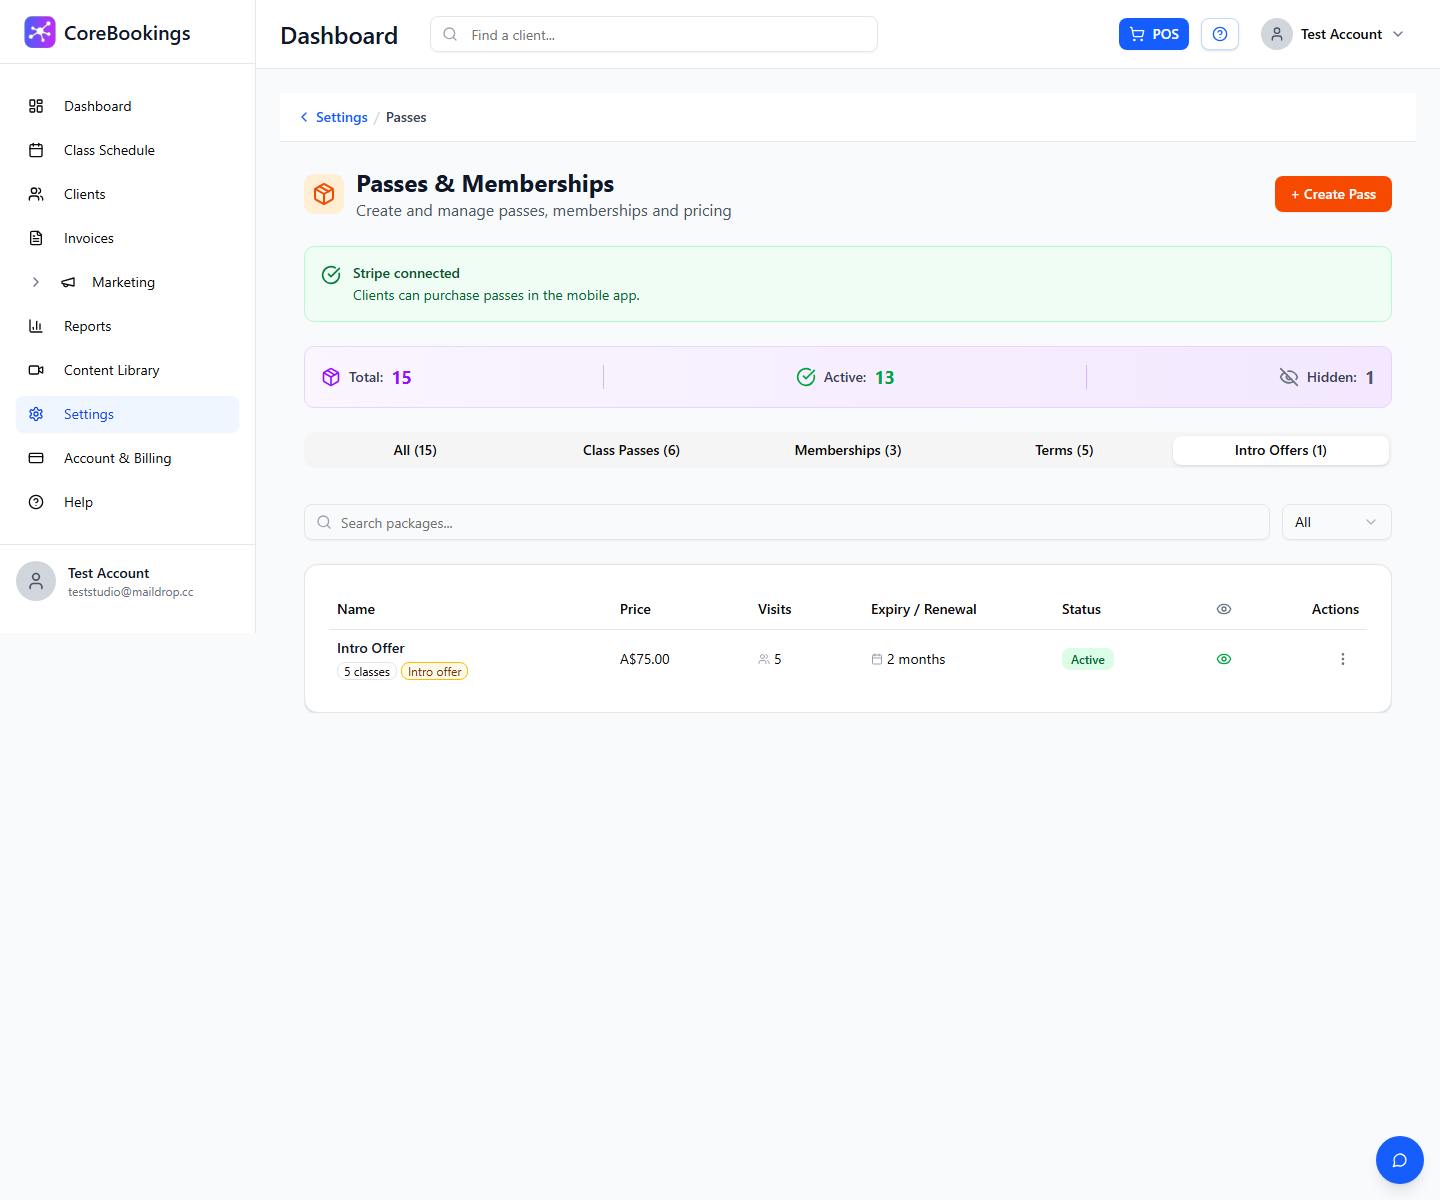The image size is (1440, 1200).
Task: Click the Invoices document icon
Action: (36, 238)
